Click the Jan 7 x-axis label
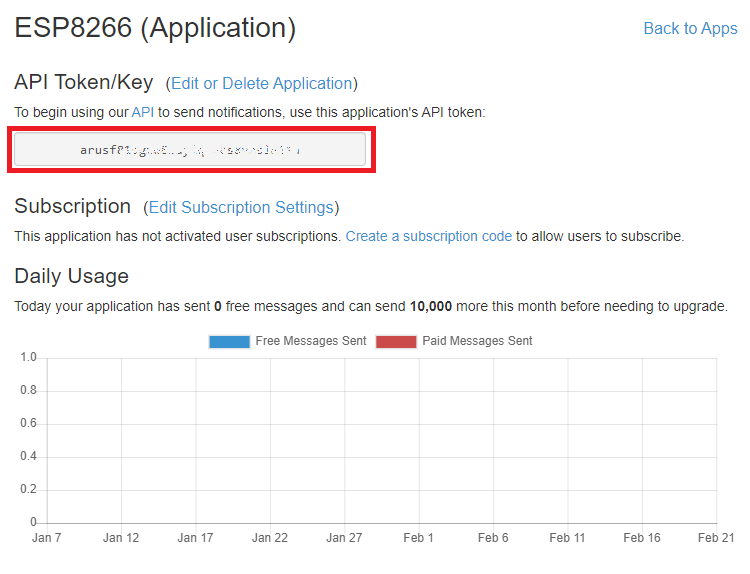 click(46, 537)
